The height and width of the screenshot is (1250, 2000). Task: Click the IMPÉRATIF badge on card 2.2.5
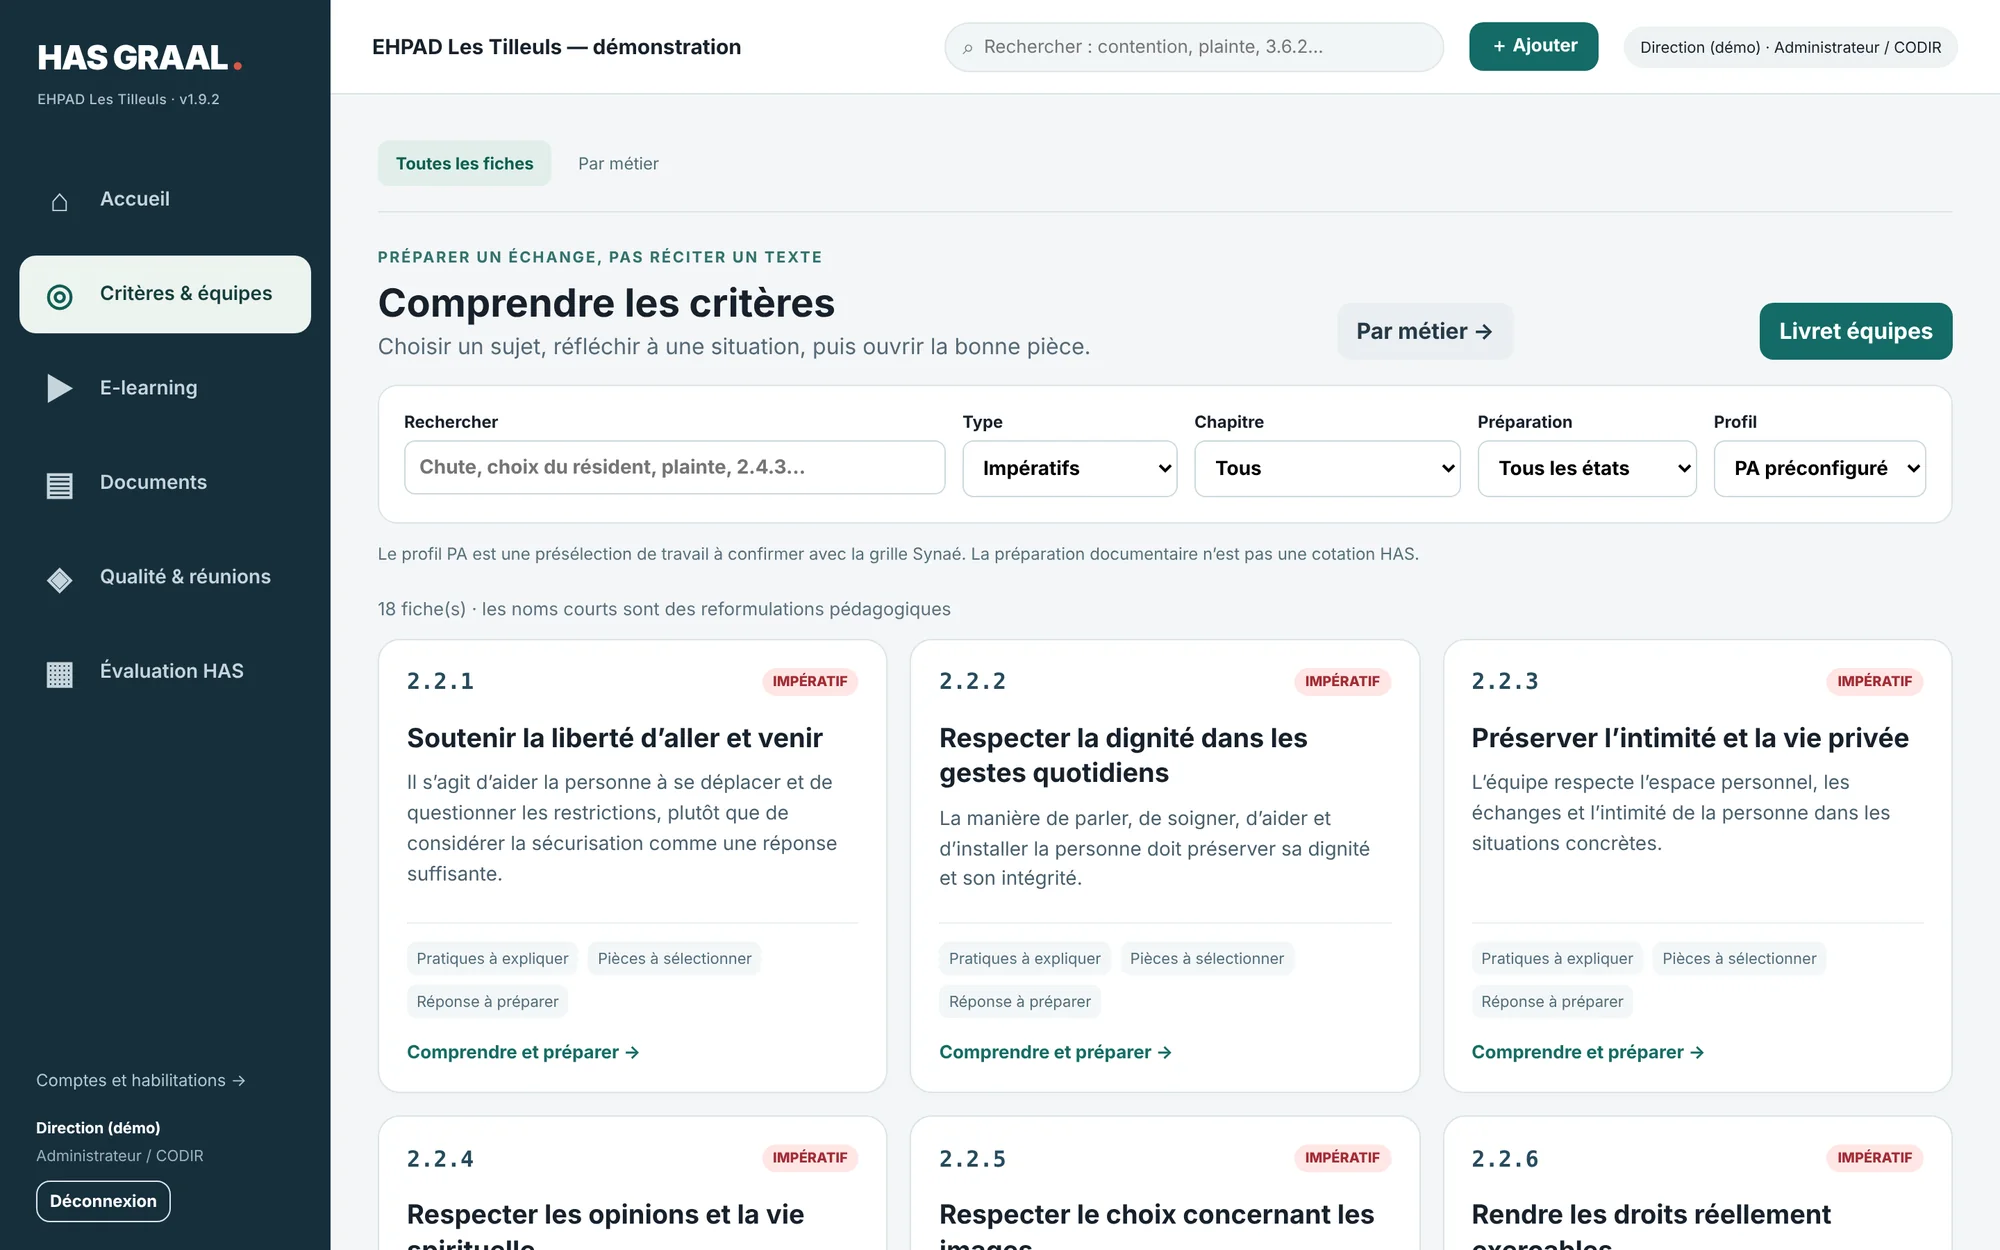(x=1342, y=1157)
